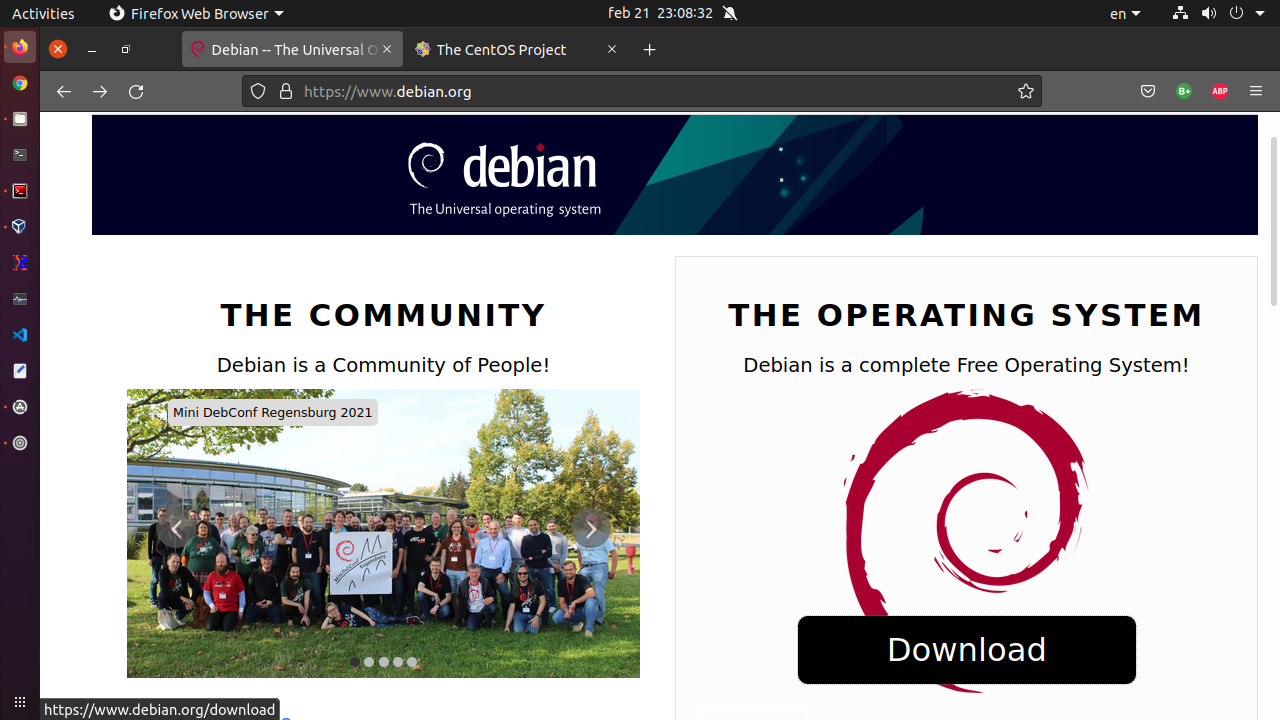Click the Debian Download button

click(x=966, y=650)
